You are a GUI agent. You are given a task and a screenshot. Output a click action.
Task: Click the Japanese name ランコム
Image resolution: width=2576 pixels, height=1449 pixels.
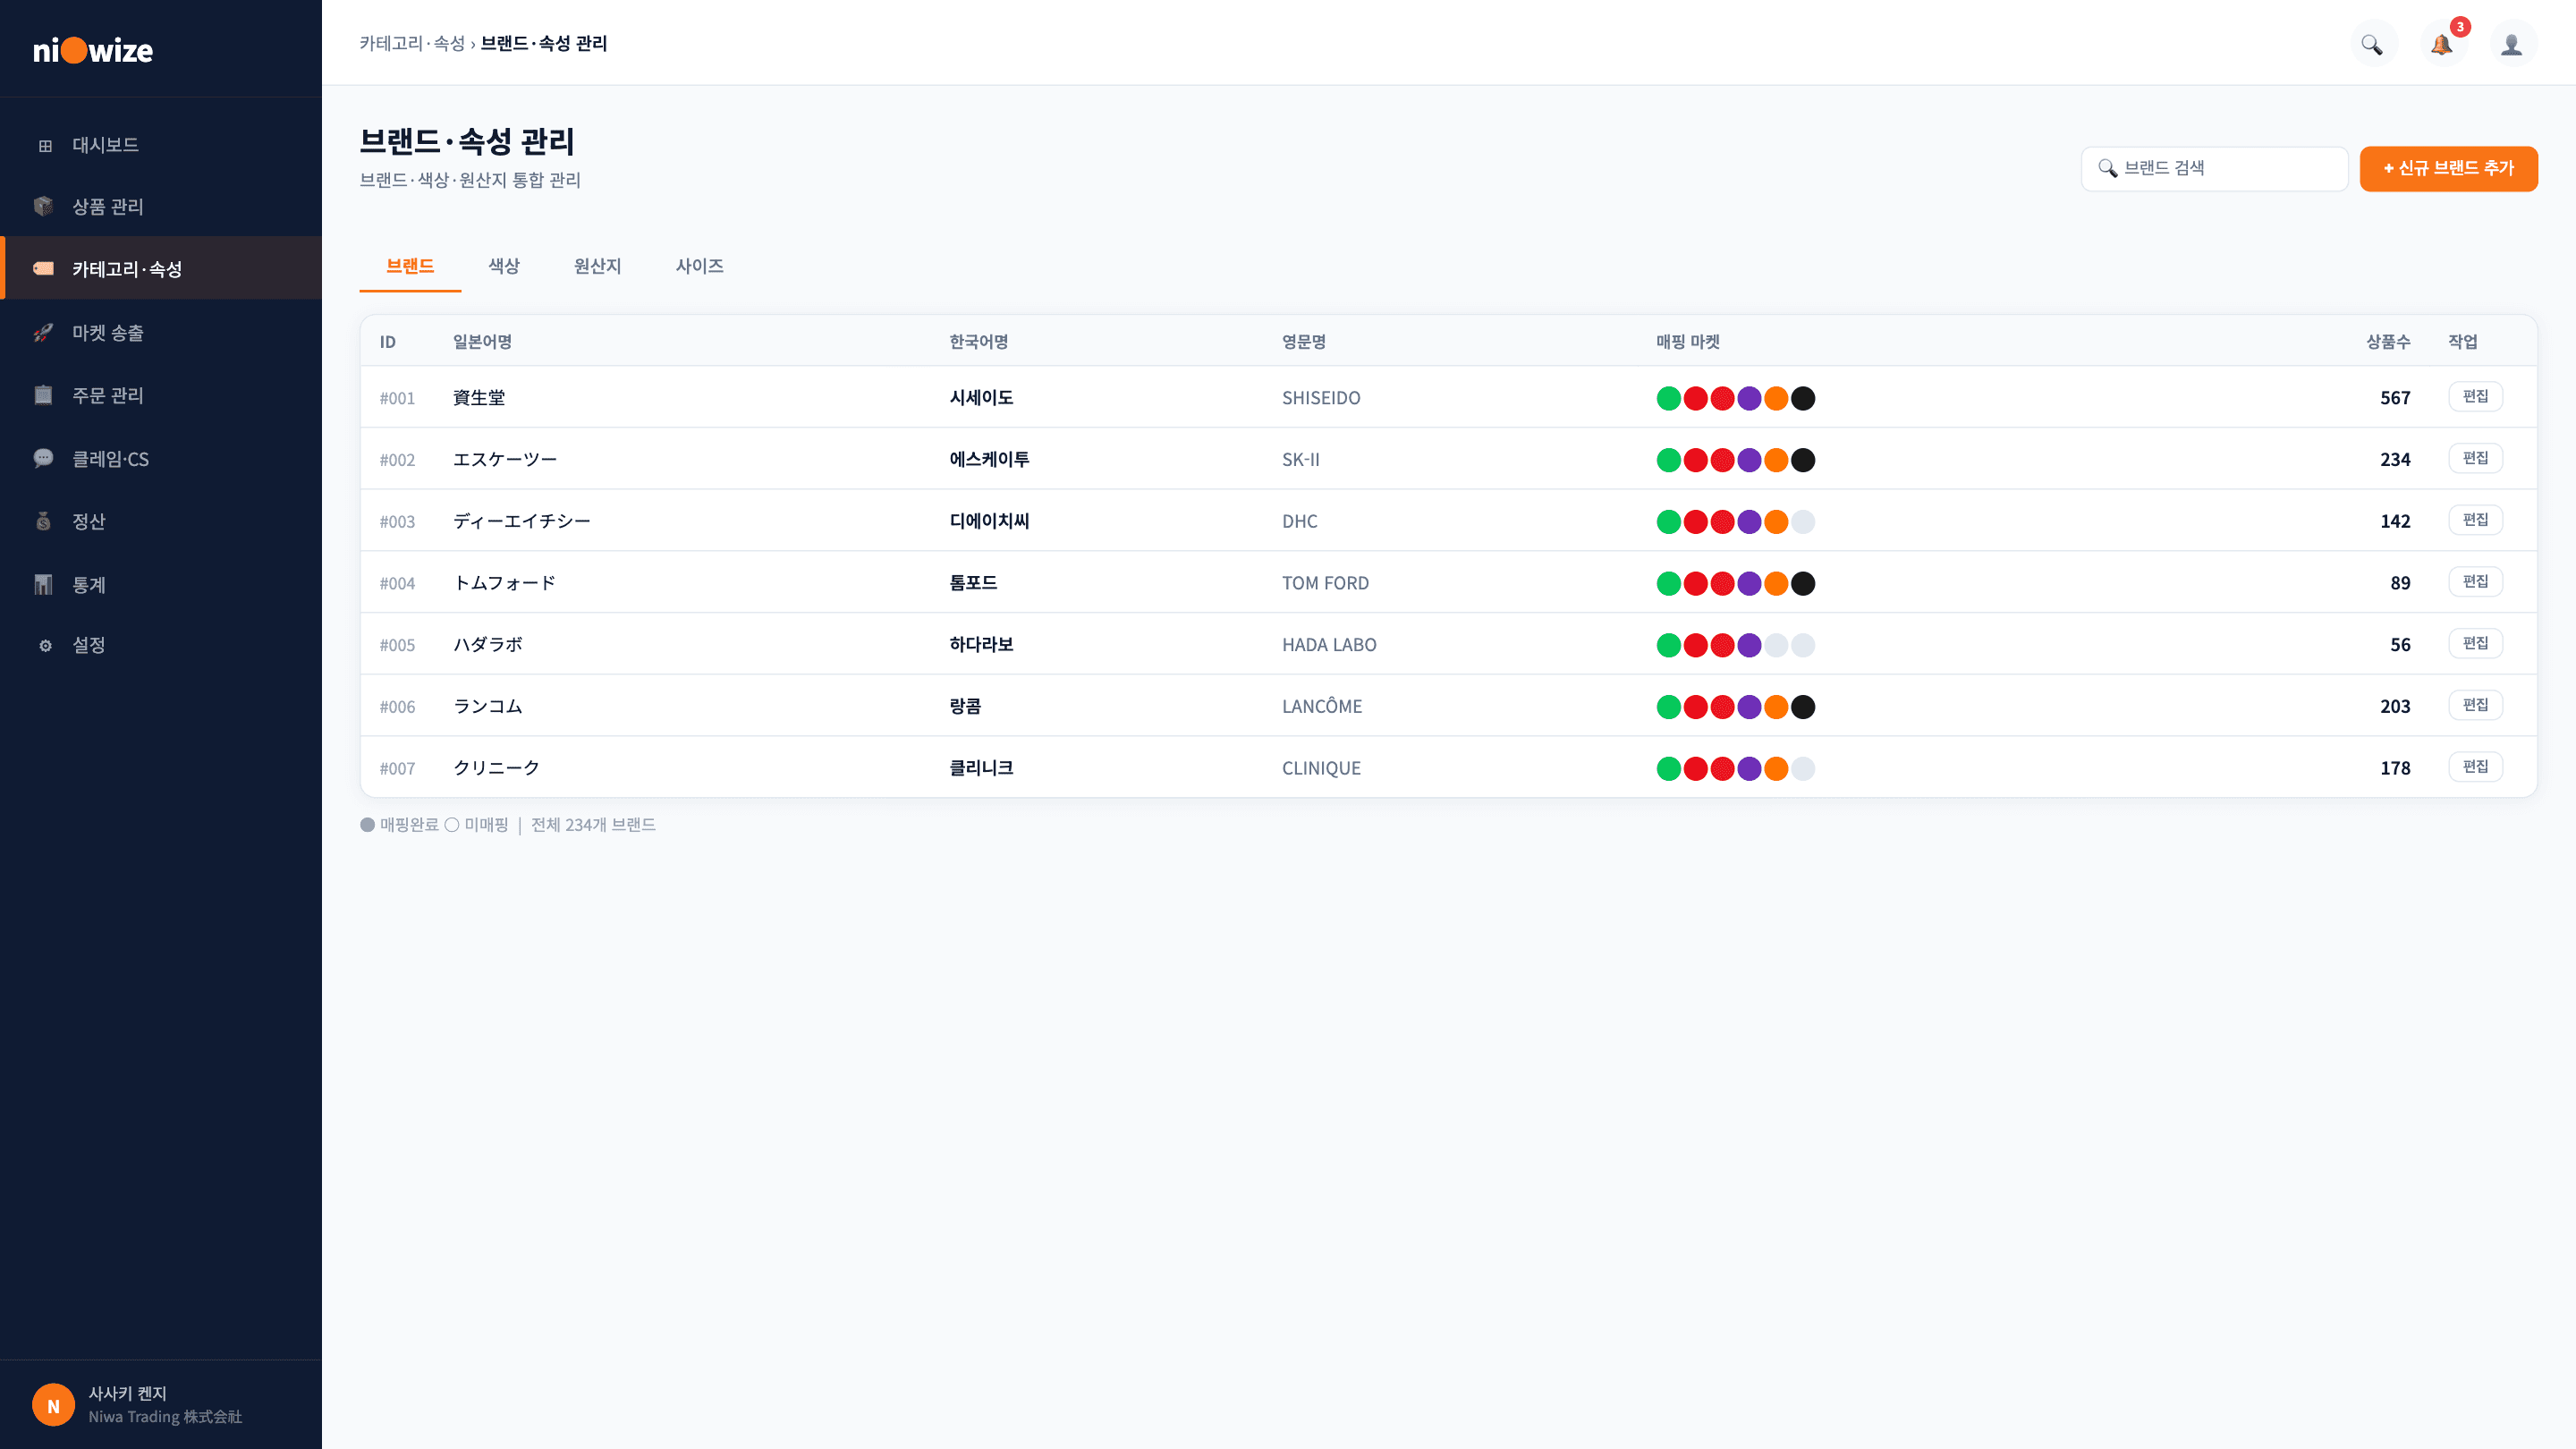pos(488,707)
